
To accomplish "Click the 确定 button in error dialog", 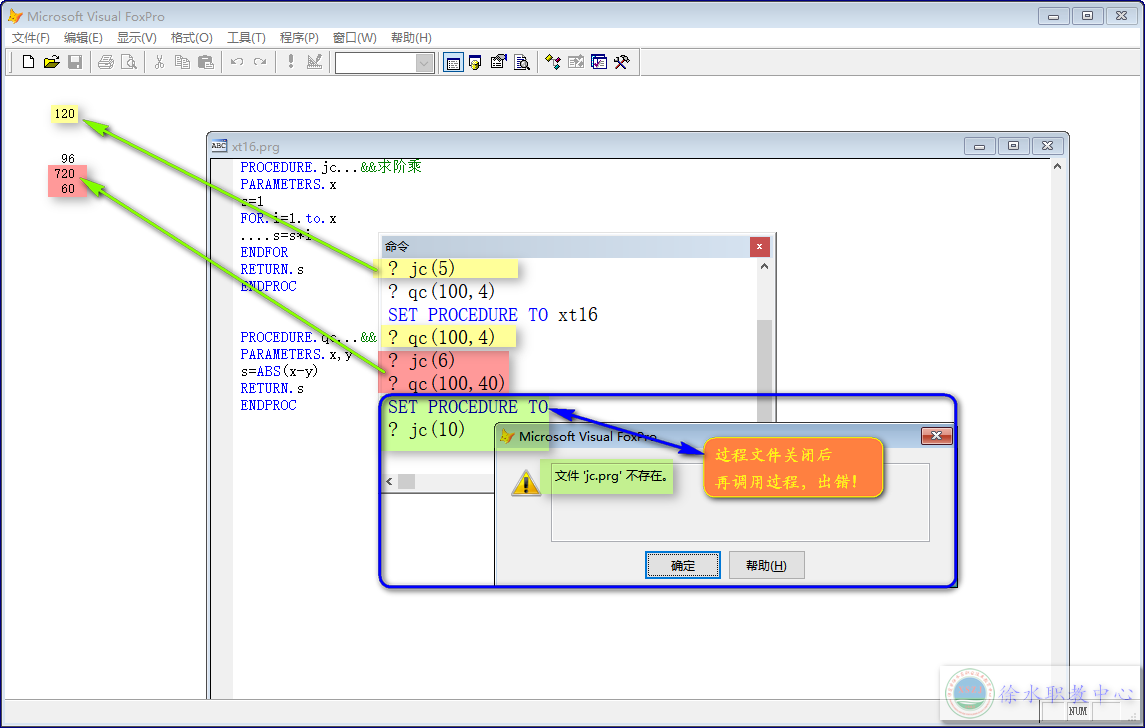I will 683,565.
